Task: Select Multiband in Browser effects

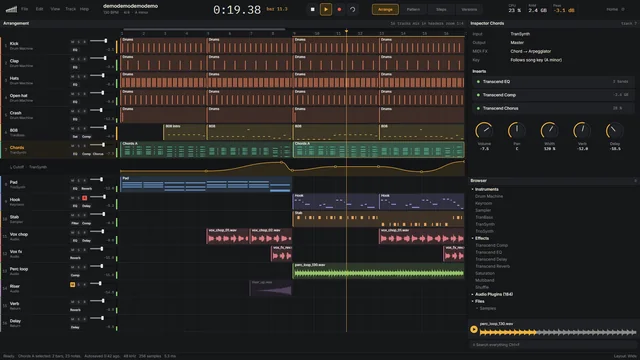Action: 484,280
